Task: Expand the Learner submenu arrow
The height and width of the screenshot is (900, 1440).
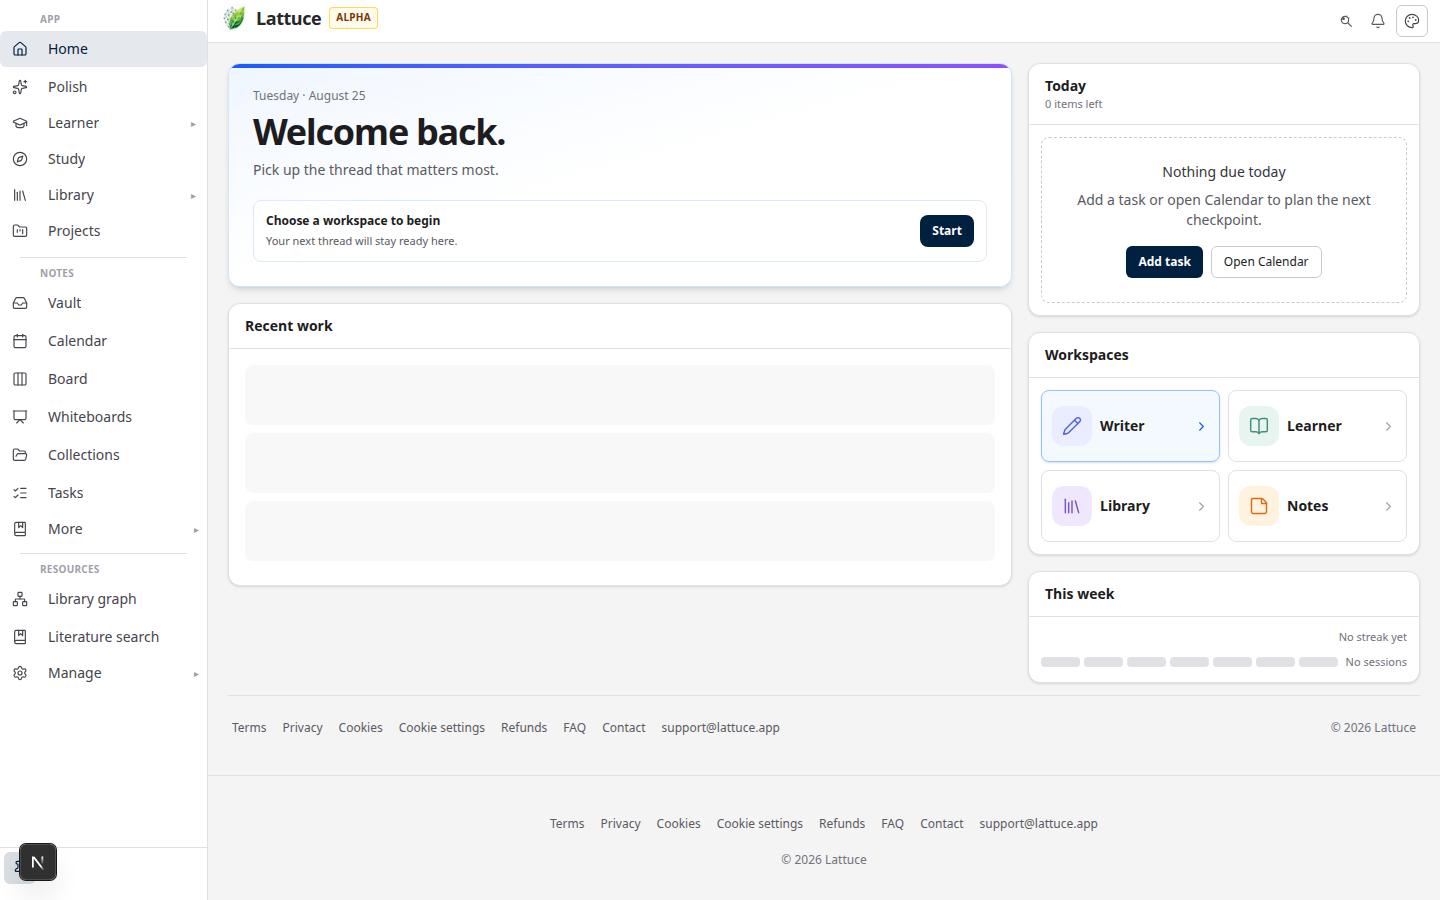Action: click(193, 124)
